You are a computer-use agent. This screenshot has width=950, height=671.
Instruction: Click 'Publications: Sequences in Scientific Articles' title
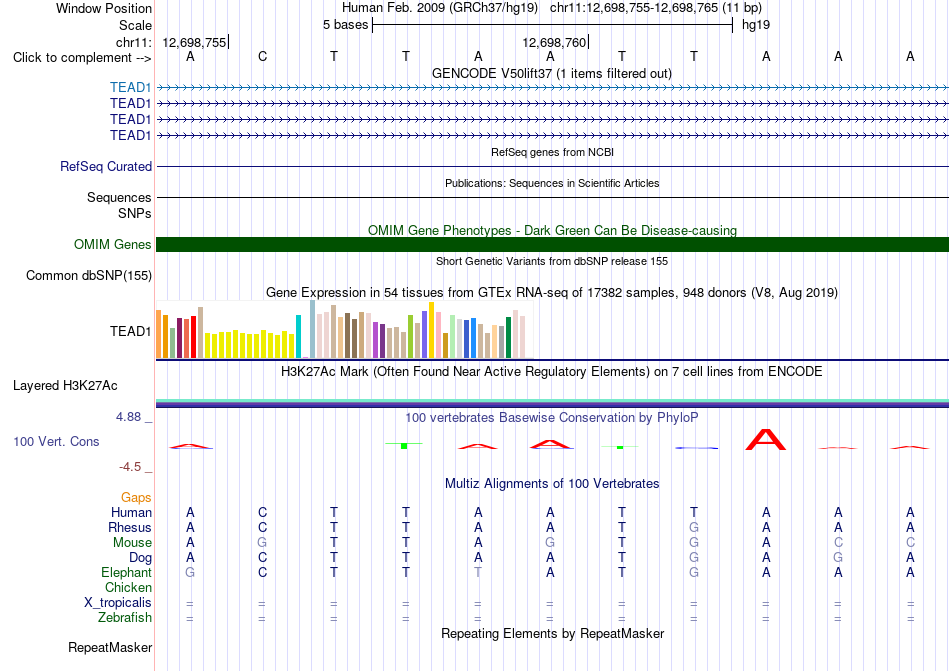pyautogui.click(x=552, y=183)
